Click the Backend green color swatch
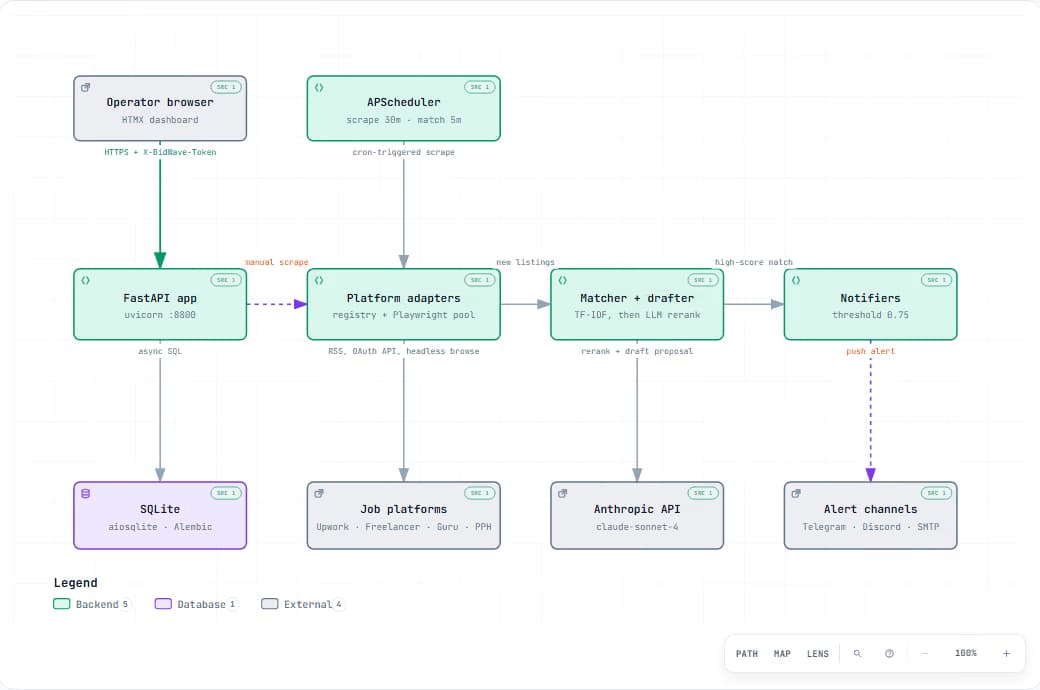1040x690 pixels. coord(62,604)
